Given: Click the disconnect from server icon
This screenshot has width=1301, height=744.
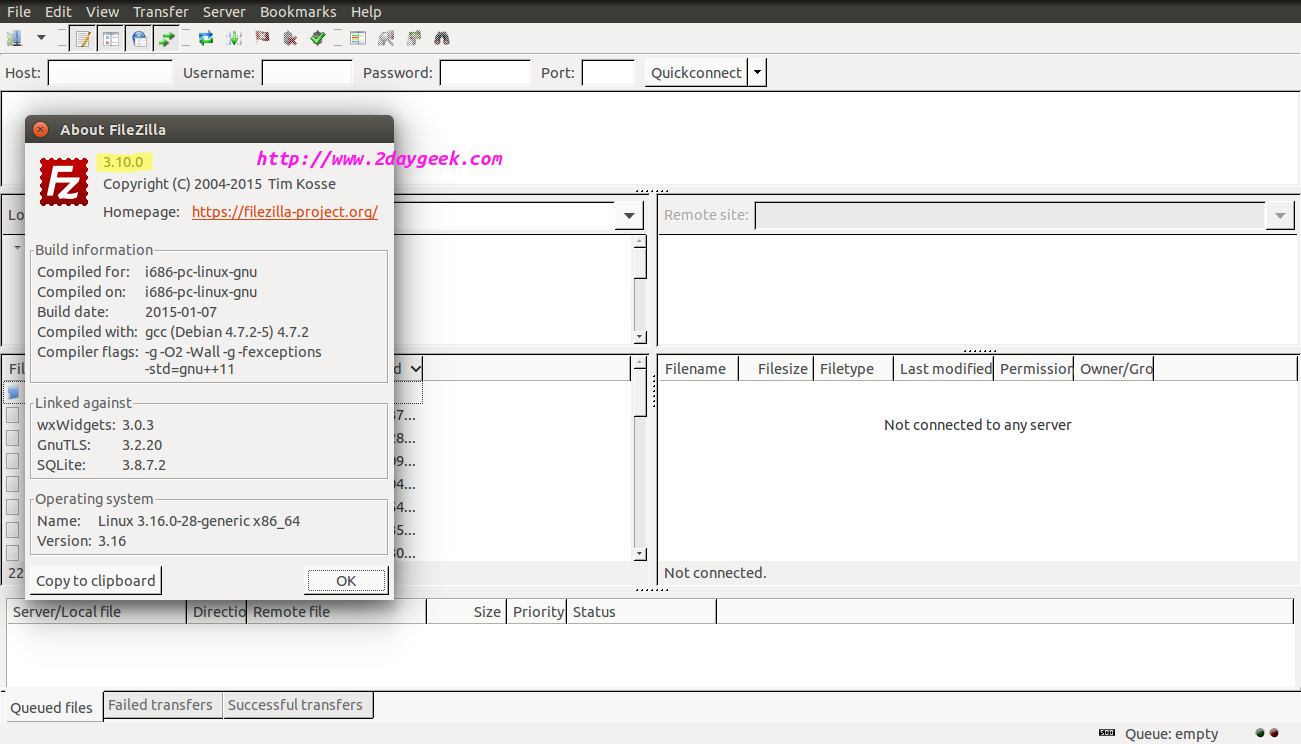Looking at the screenshot, I should pyautogui.click(x=290, y=39).
